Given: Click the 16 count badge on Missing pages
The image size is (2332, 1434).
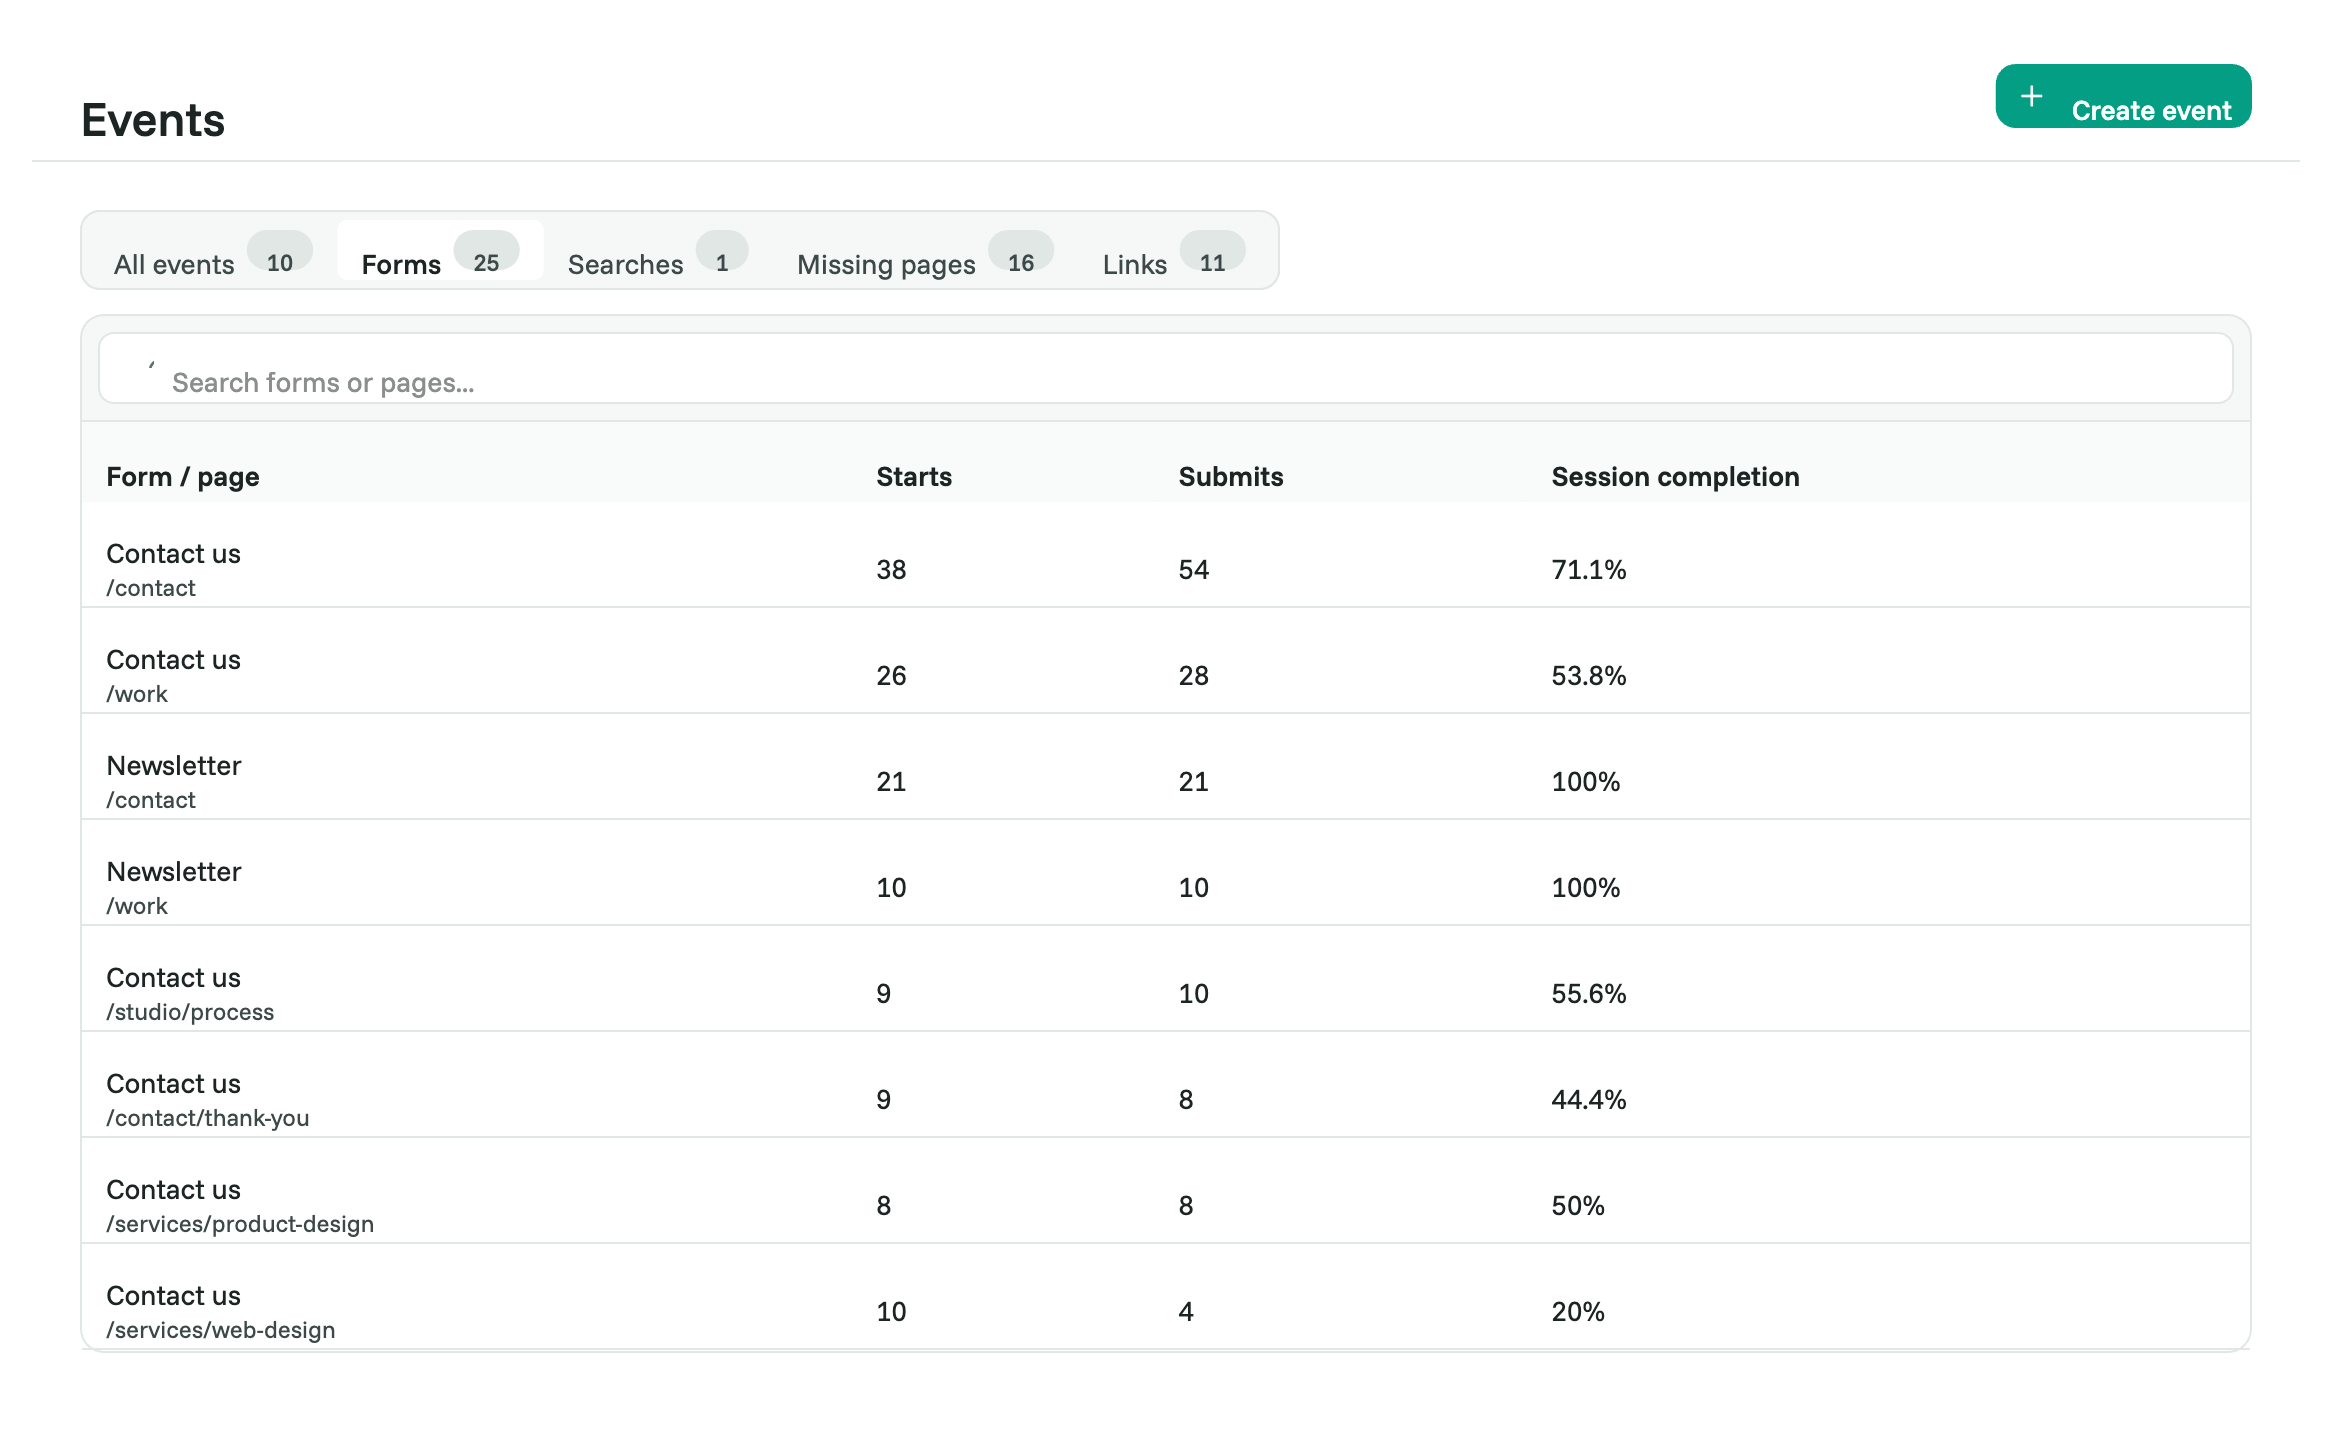Looking at the screenshot, I should (x=1021, y=252).
